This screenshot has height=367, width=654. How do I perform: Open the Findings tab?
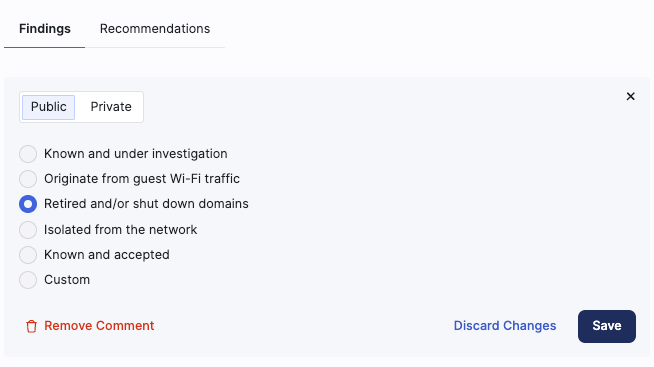point(45,29)
